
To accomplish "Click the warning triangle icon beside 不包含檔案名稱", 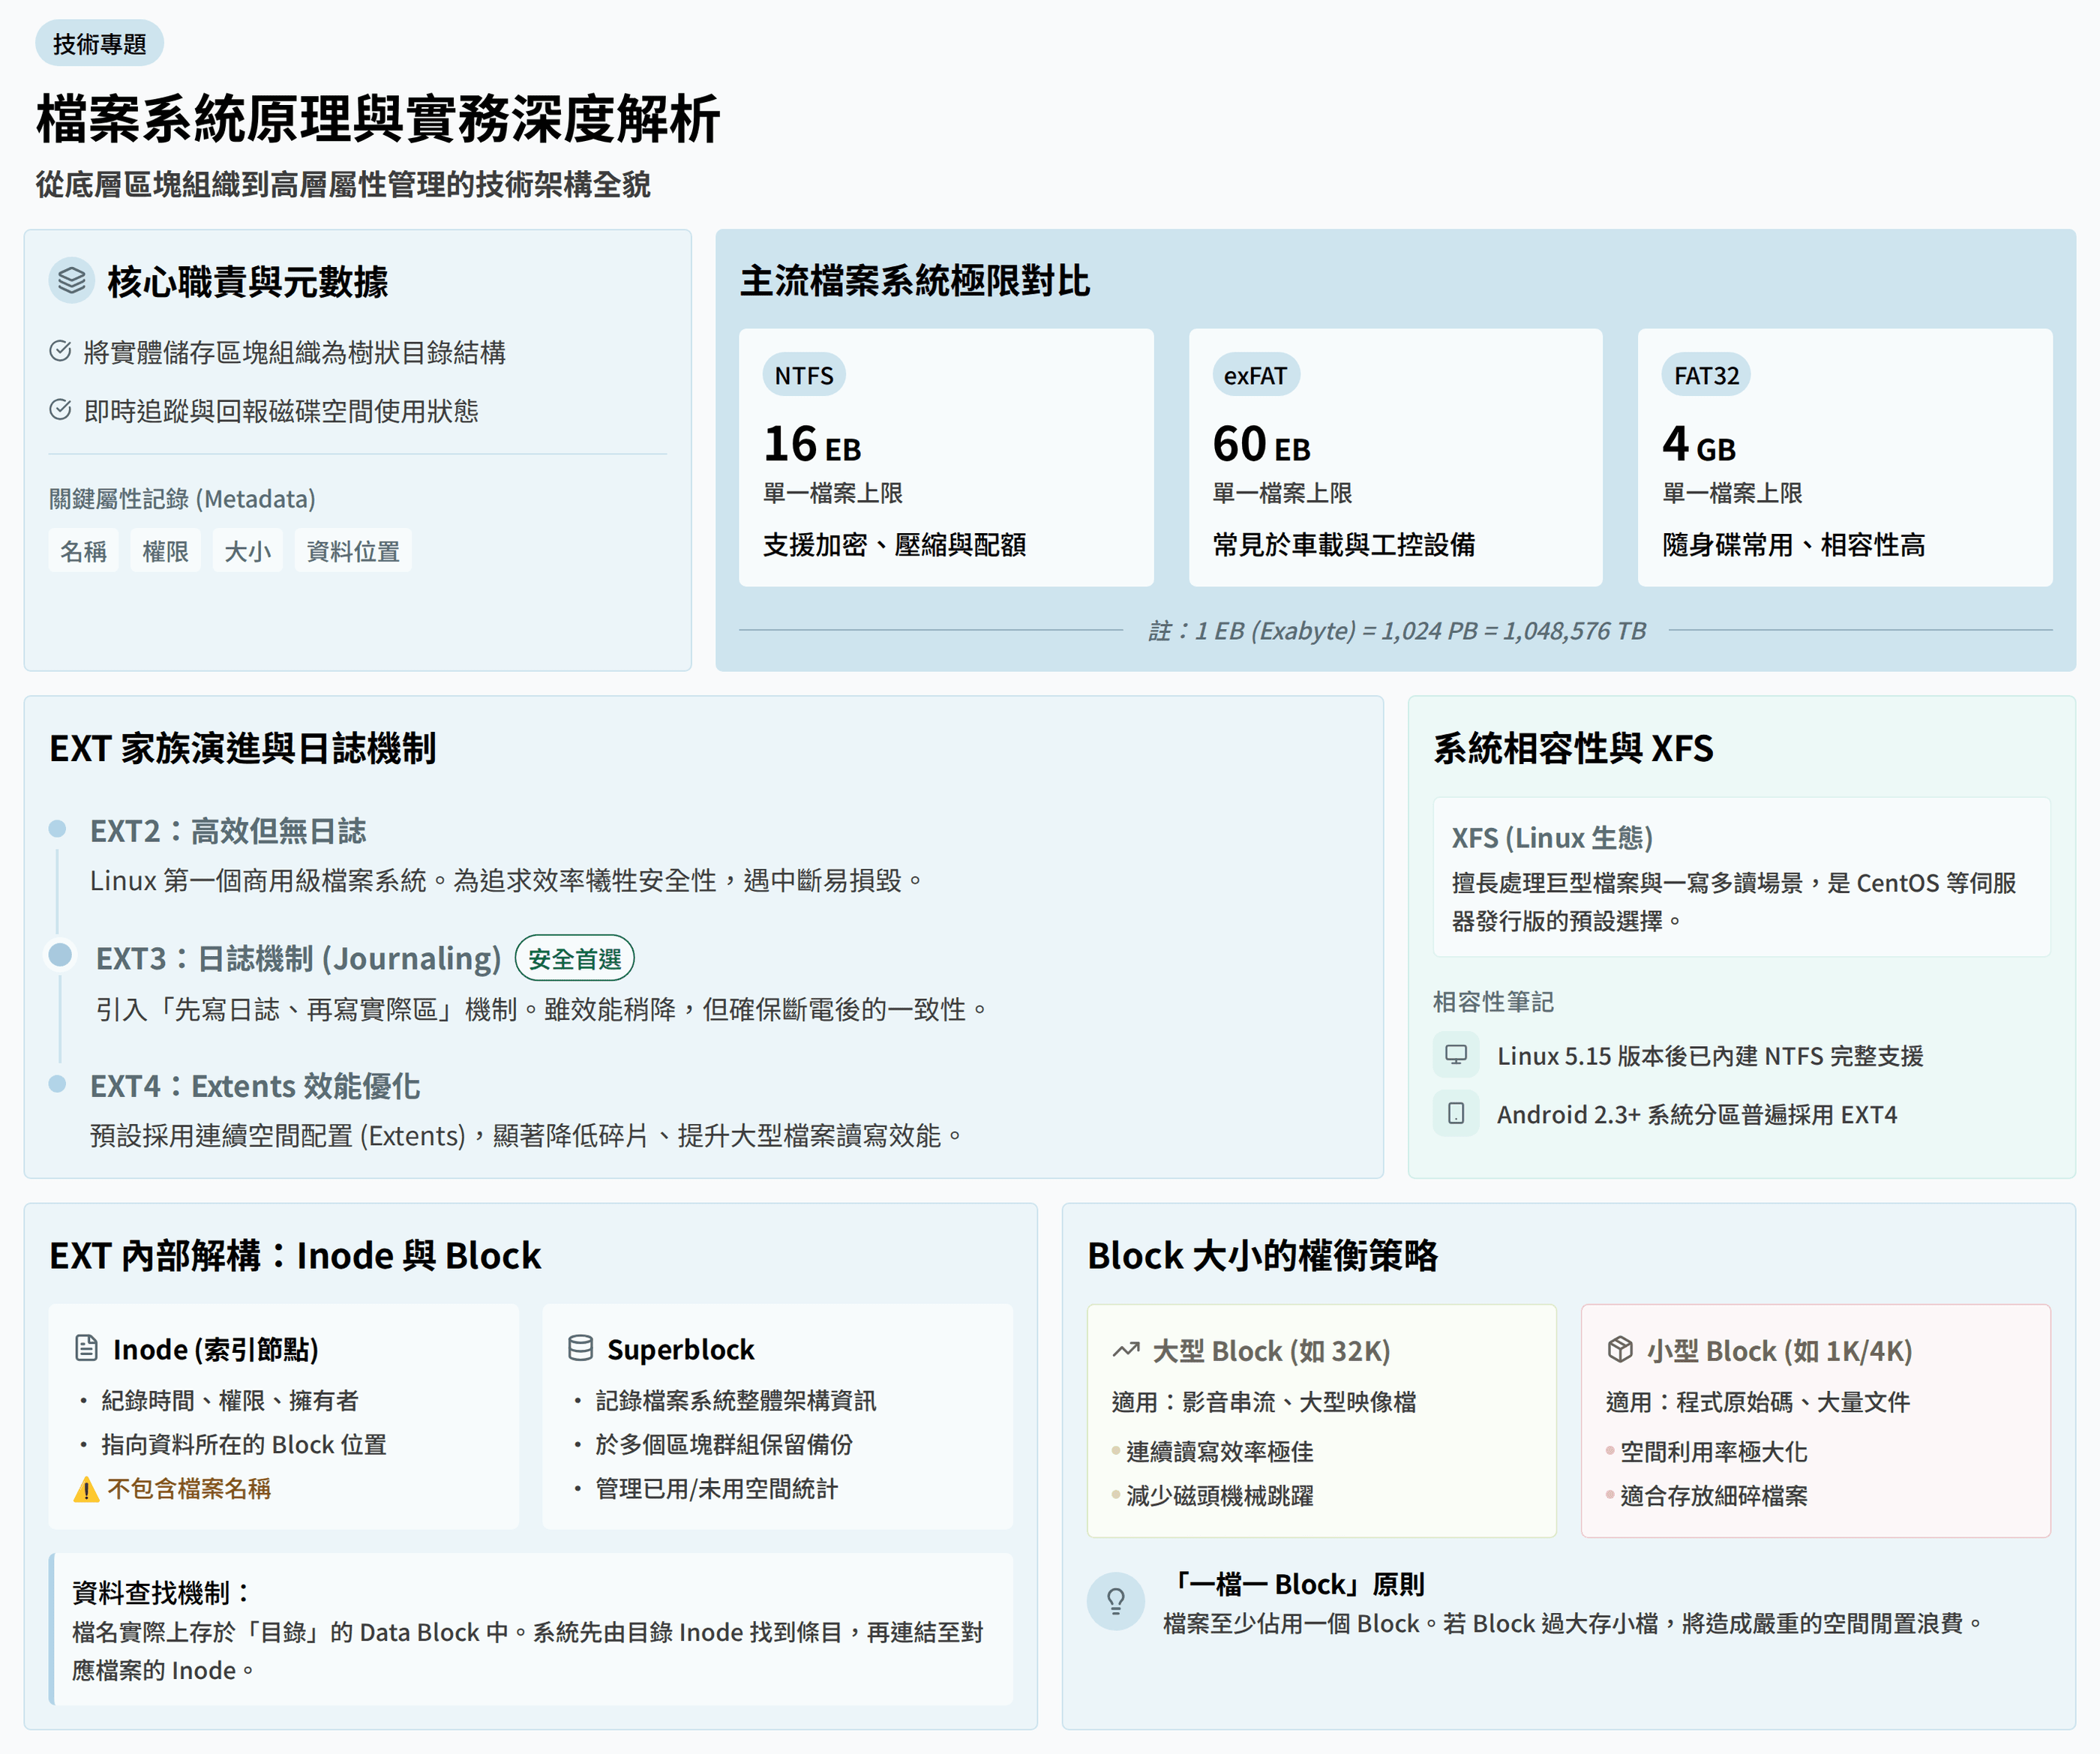I will point(86,1489).
